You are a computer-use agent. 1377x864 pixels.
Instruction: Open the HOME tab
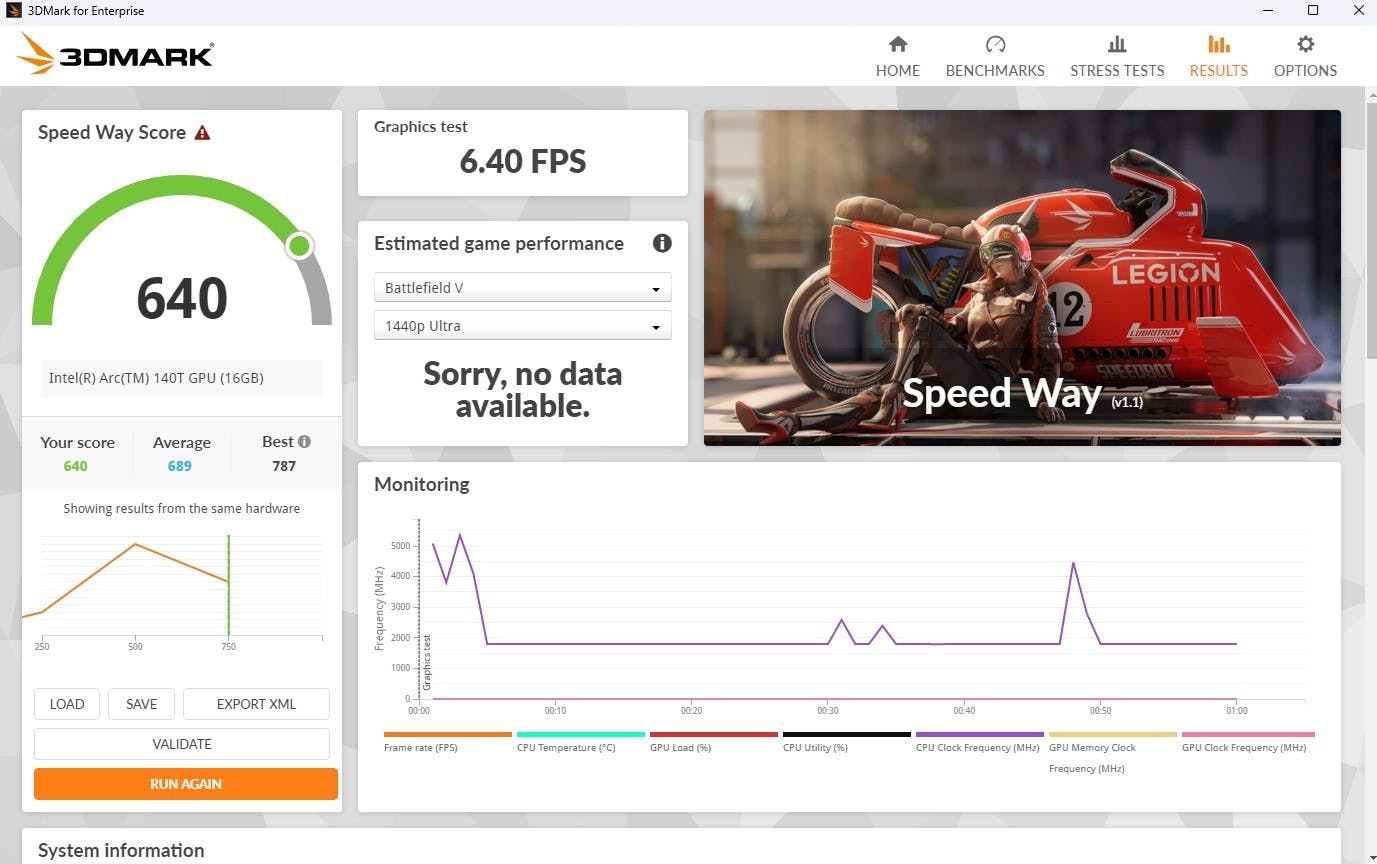898,57
